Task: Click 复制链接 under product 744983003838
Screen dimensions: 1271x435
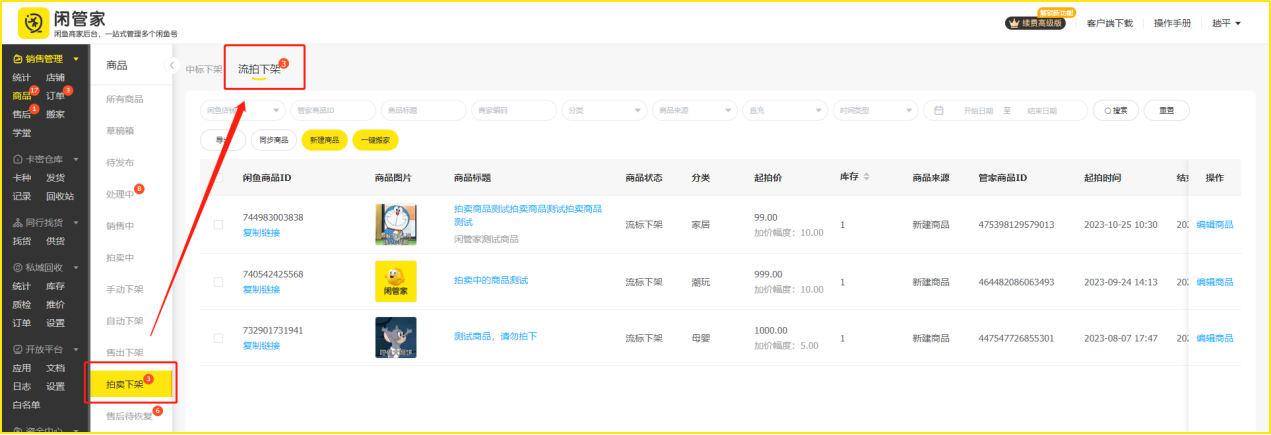Action: coord(261,233)
